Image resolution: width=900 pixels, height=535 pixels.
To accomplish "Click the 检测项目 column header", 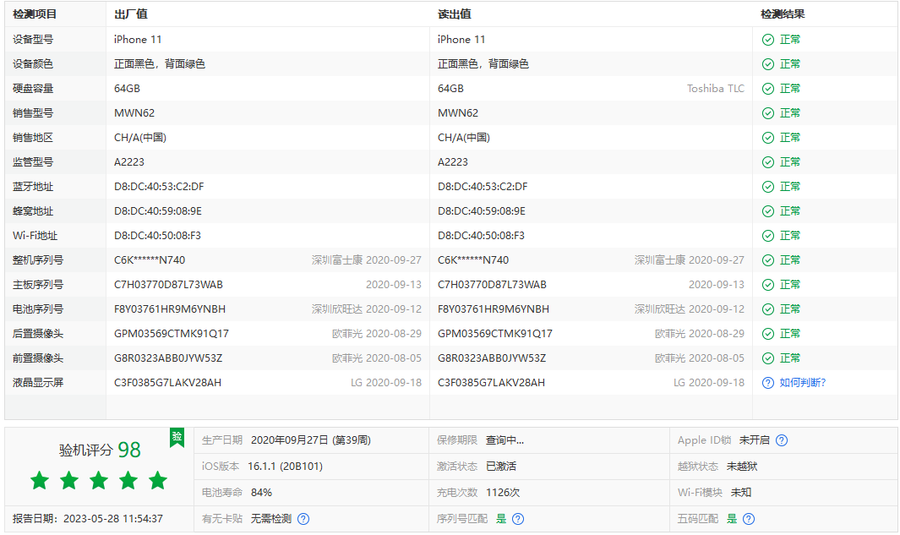I will (x=35, y=14).
